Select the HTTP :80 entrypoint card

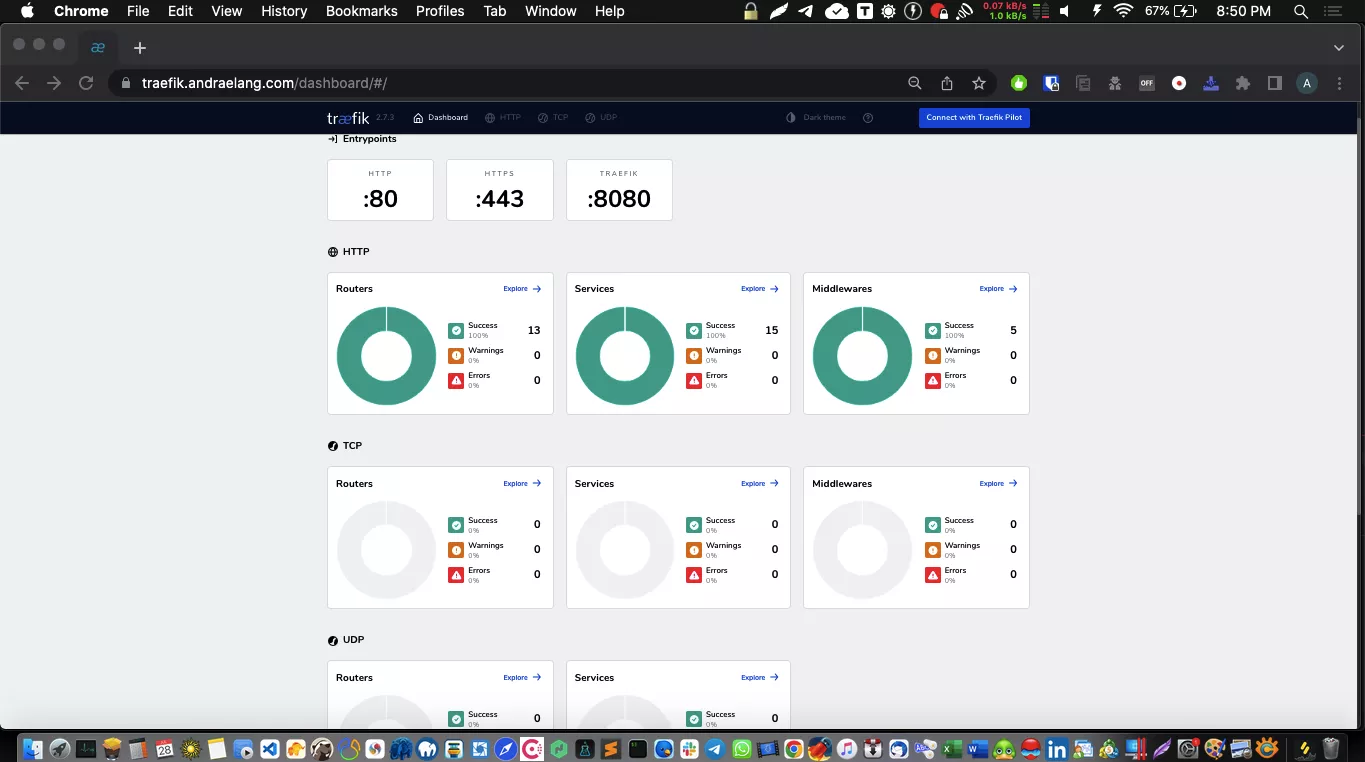(380, 190)
